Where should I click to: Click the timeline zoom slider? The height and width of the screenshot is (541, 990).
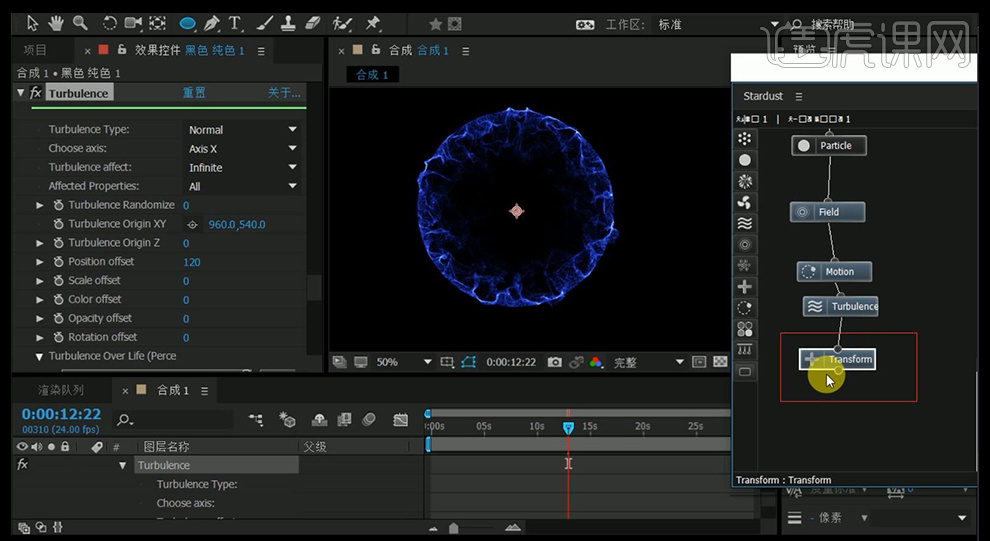pyautogui.click(x=454, y=528)
